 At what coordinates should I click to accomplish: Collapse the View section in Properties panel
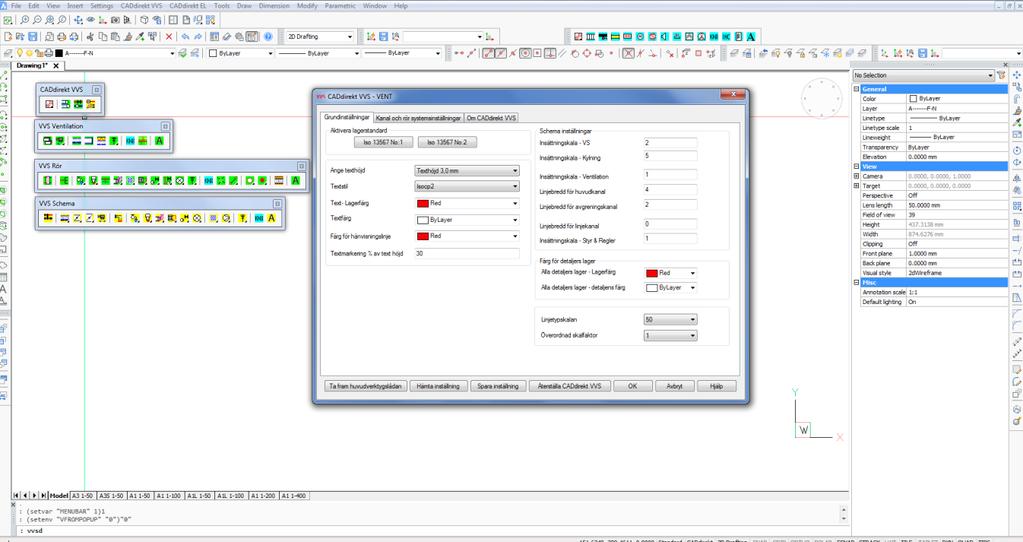click(x=857, y=166)
